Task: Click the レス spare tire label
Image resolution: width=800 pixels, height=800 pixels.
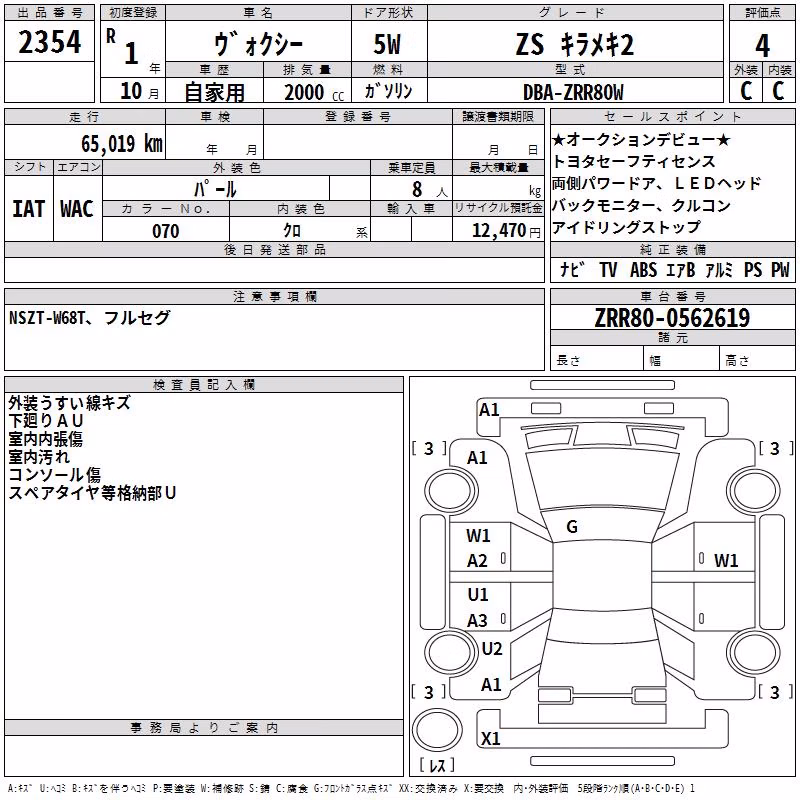Action: click(x=437, y=765)
